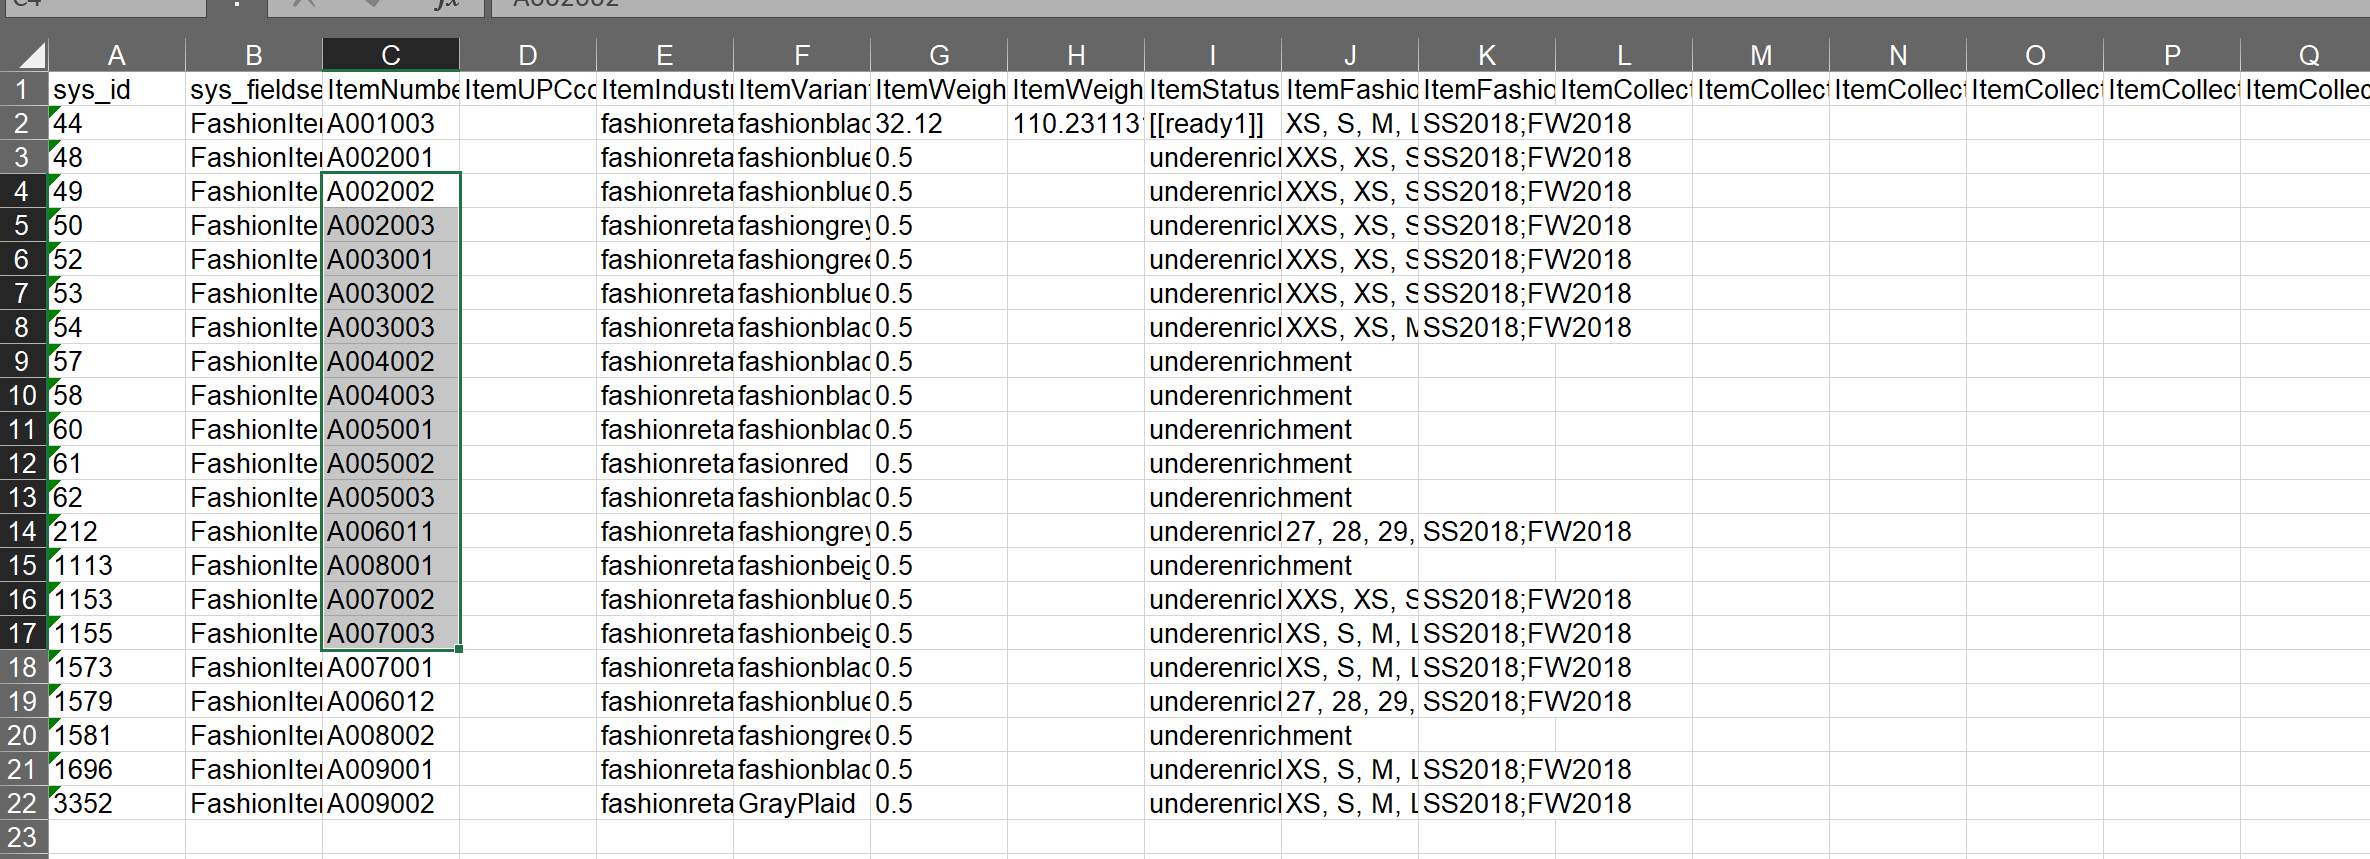Select row 1 header
This screenshot has width=2370, height=859.
pyautogui.click(x=22, y=90)
